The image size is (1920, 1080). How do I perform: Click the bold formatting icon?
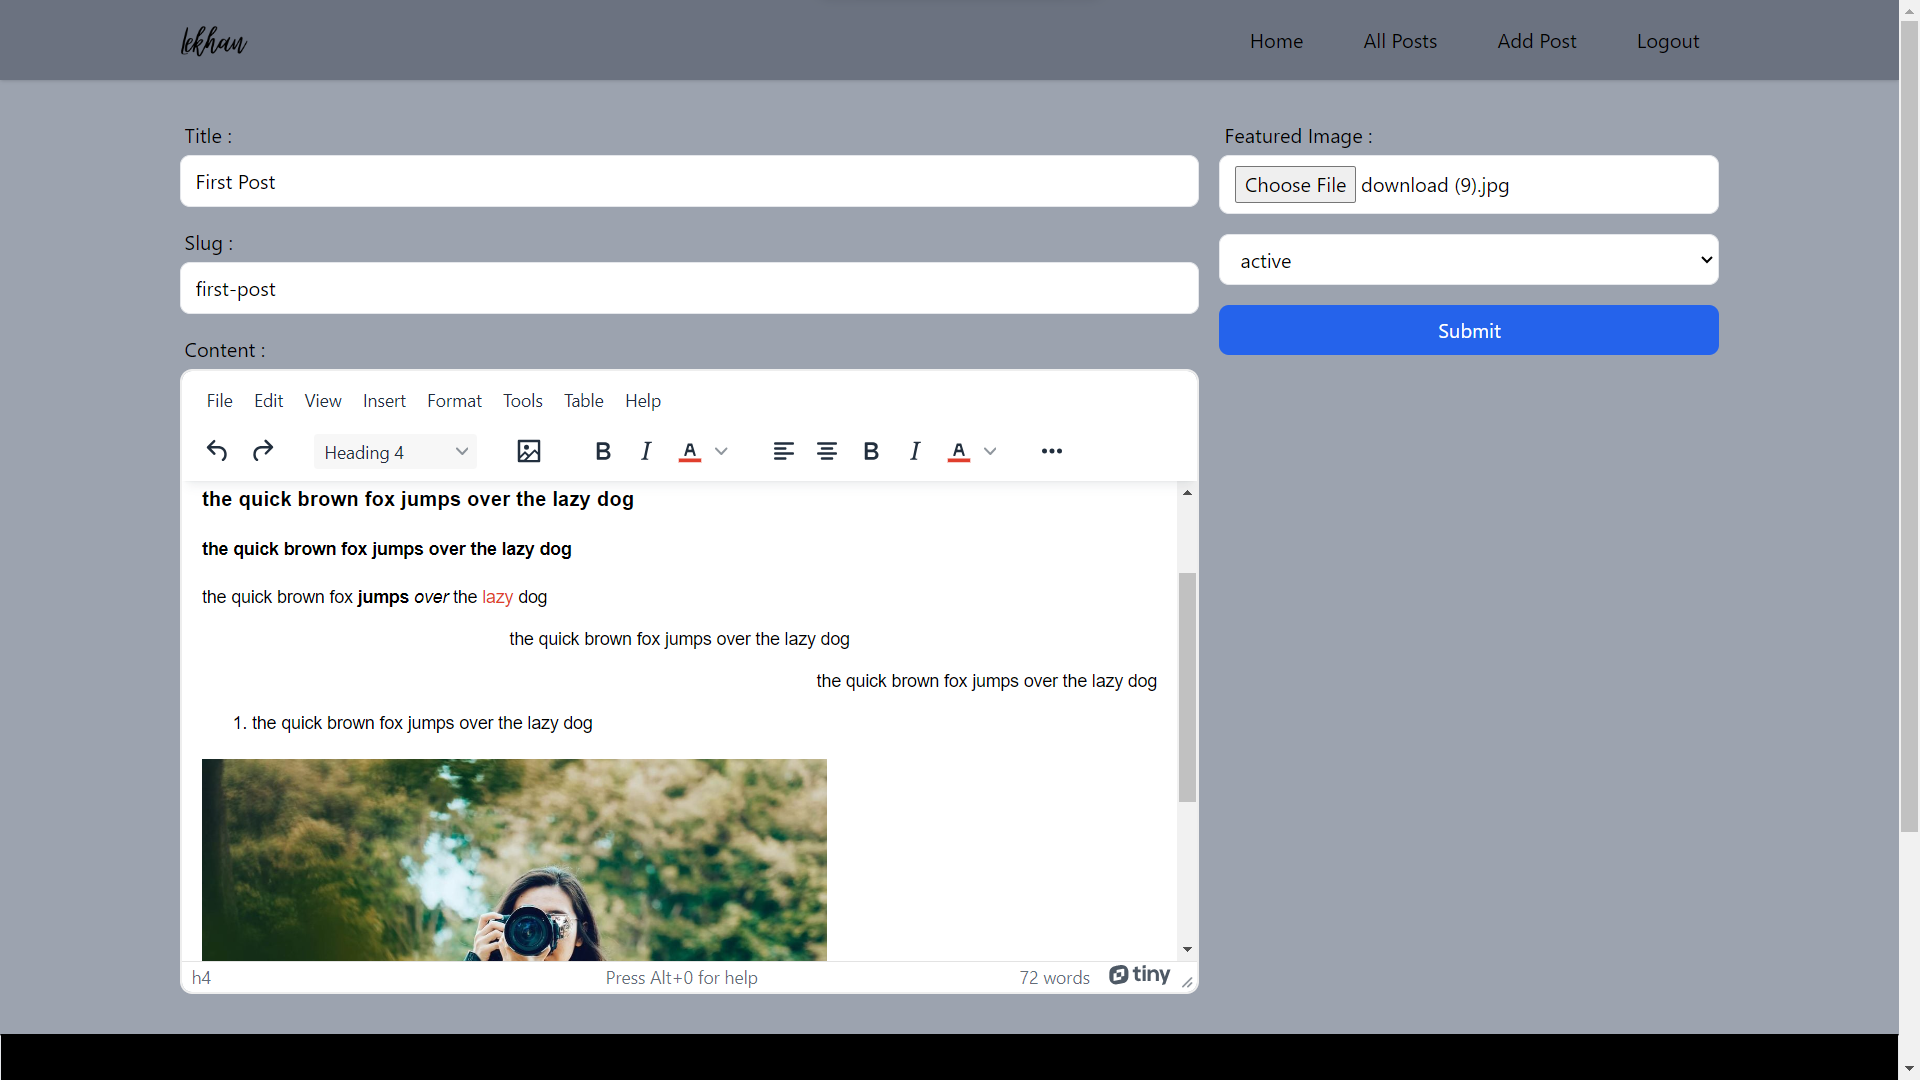(604, 451)
